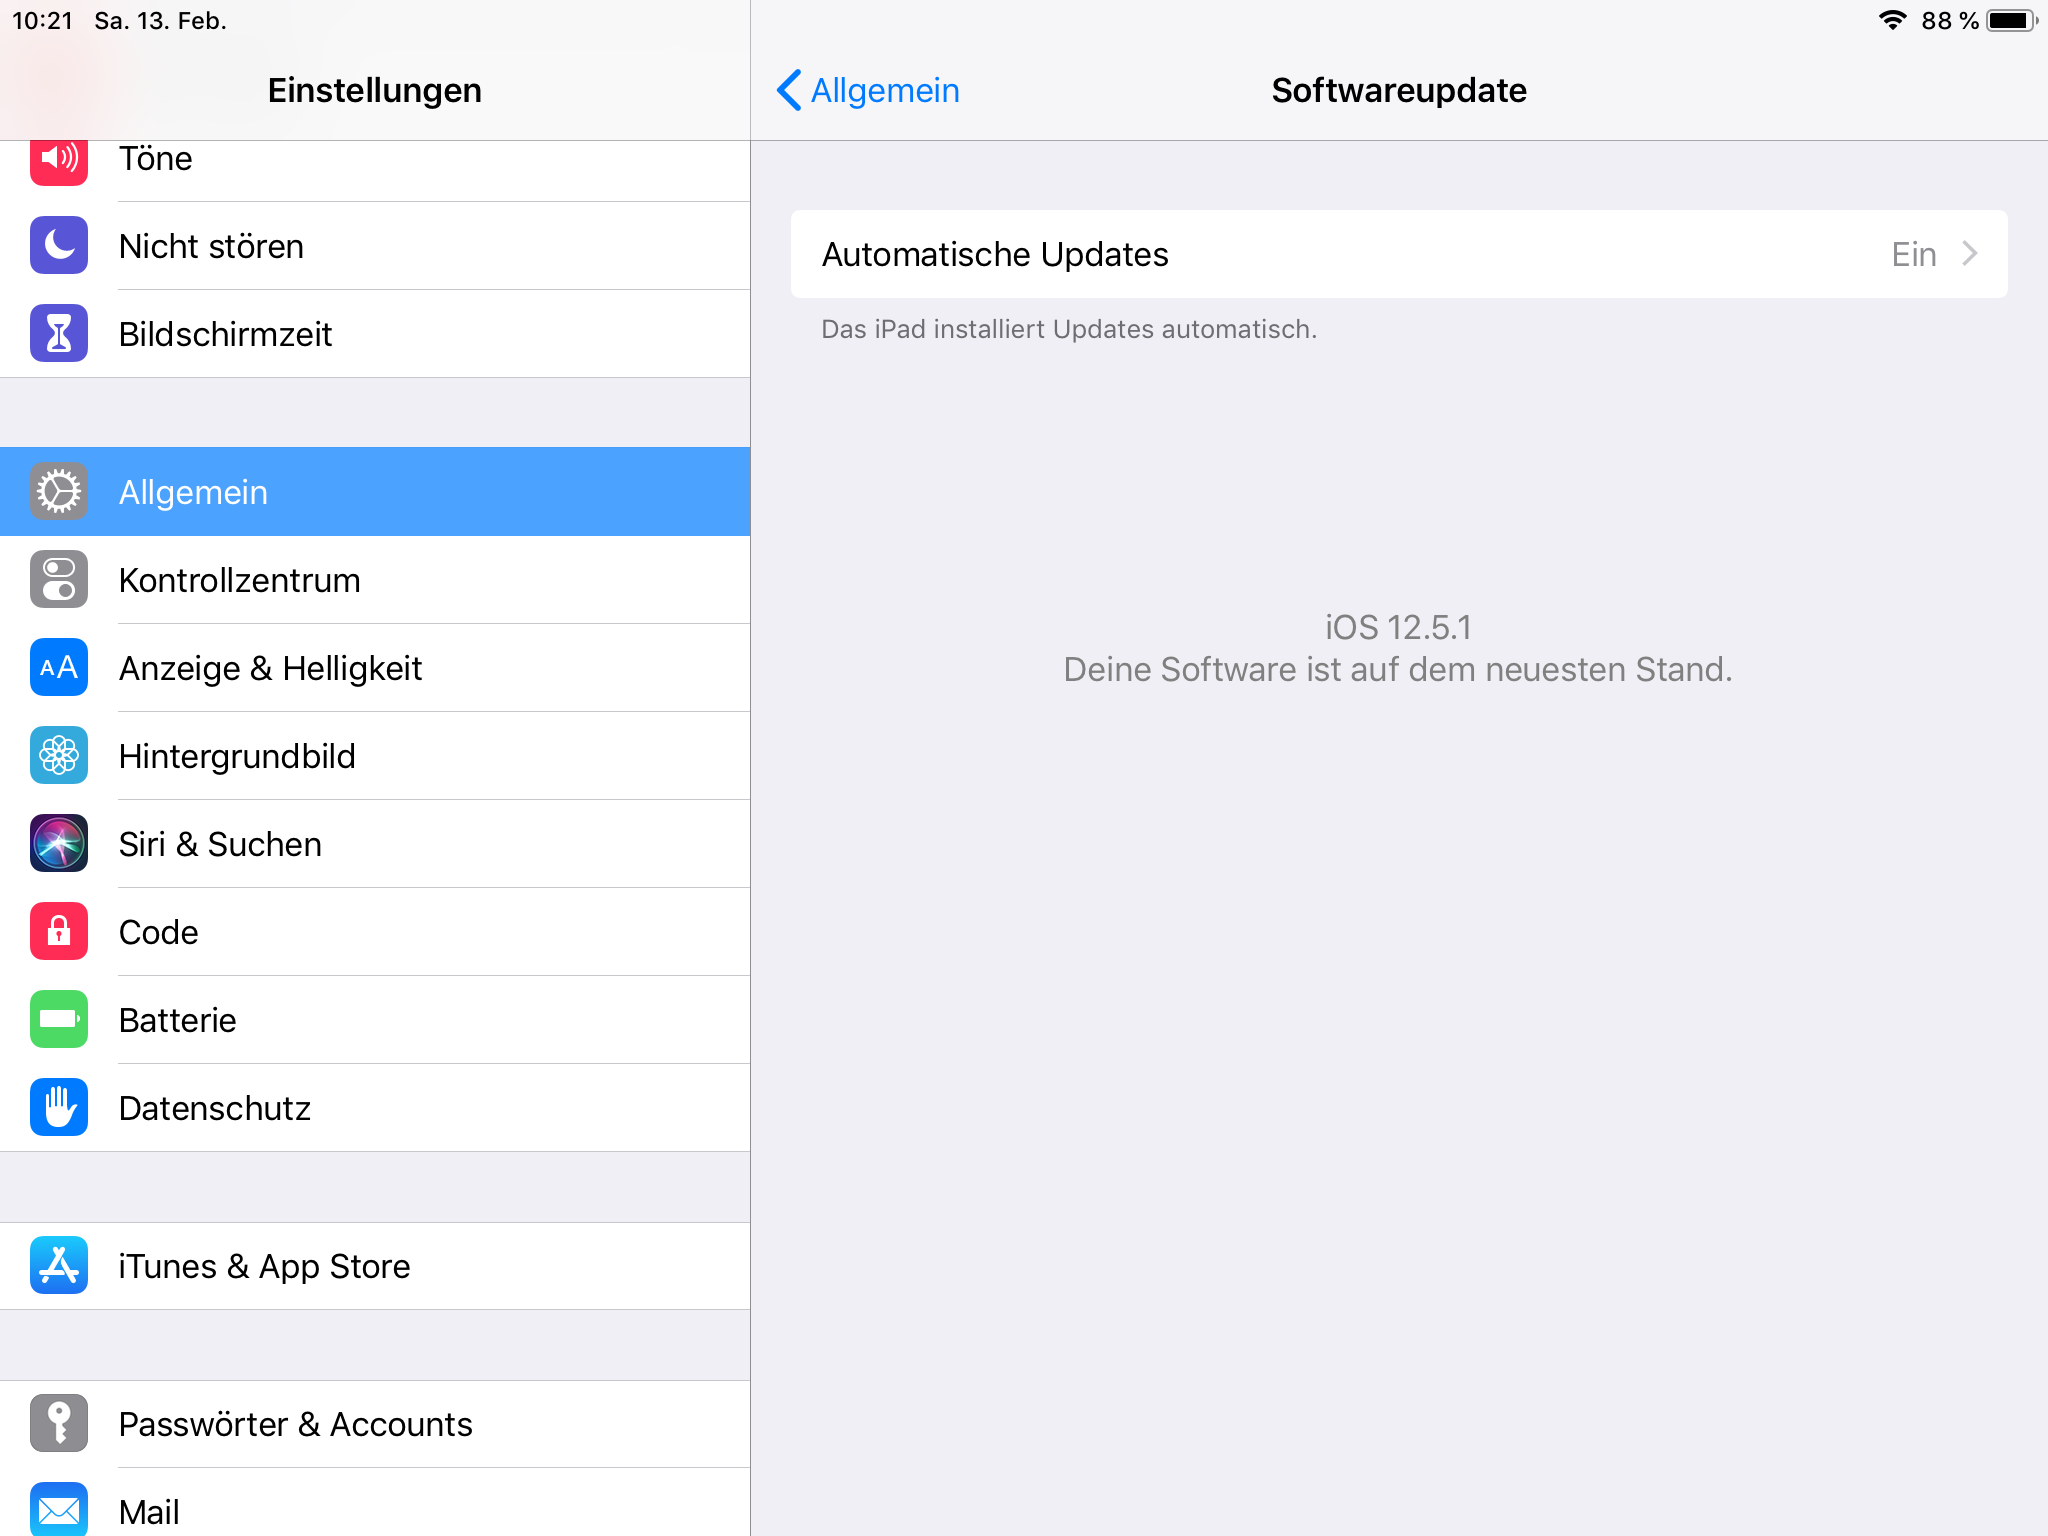Tap the Datenschutz hand icon
Screen dimensions: 2048x1536
[x=59, y=1108]
